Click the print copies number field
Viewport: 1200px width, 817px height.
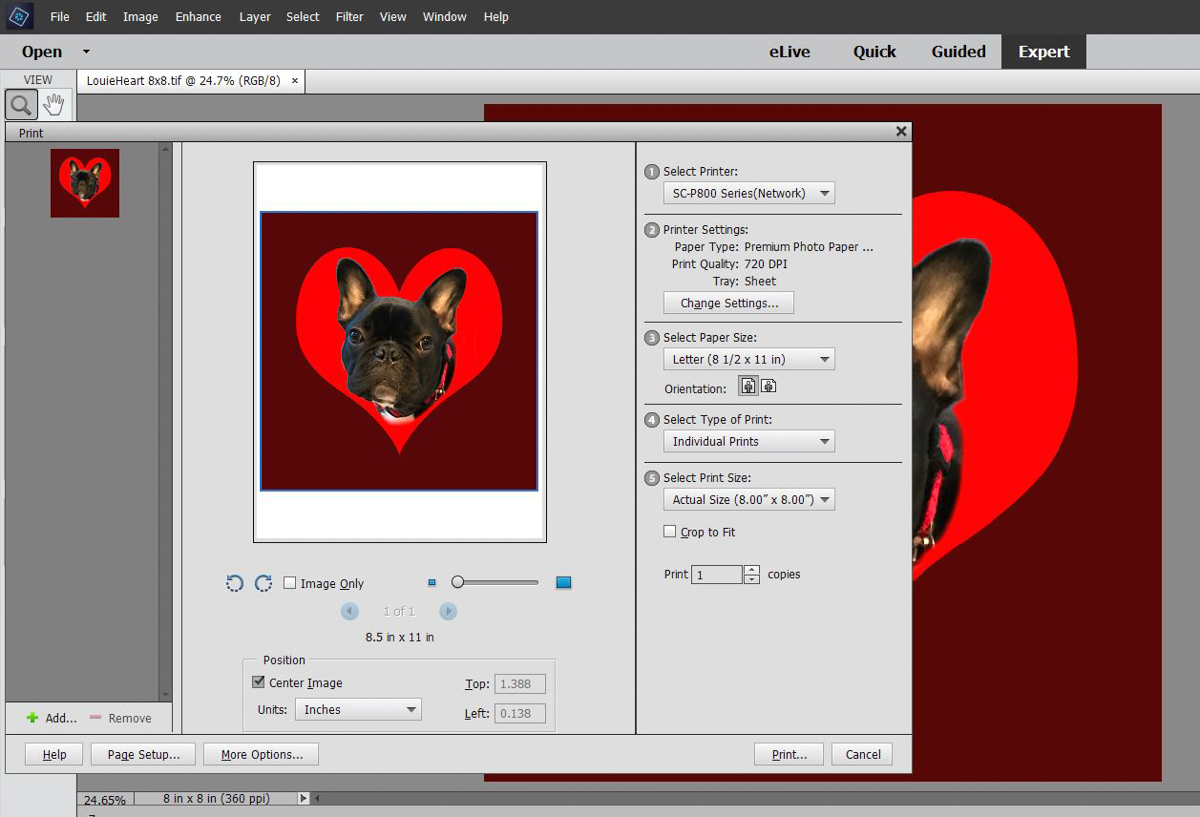pyautogui.click(x=717, y=574)
